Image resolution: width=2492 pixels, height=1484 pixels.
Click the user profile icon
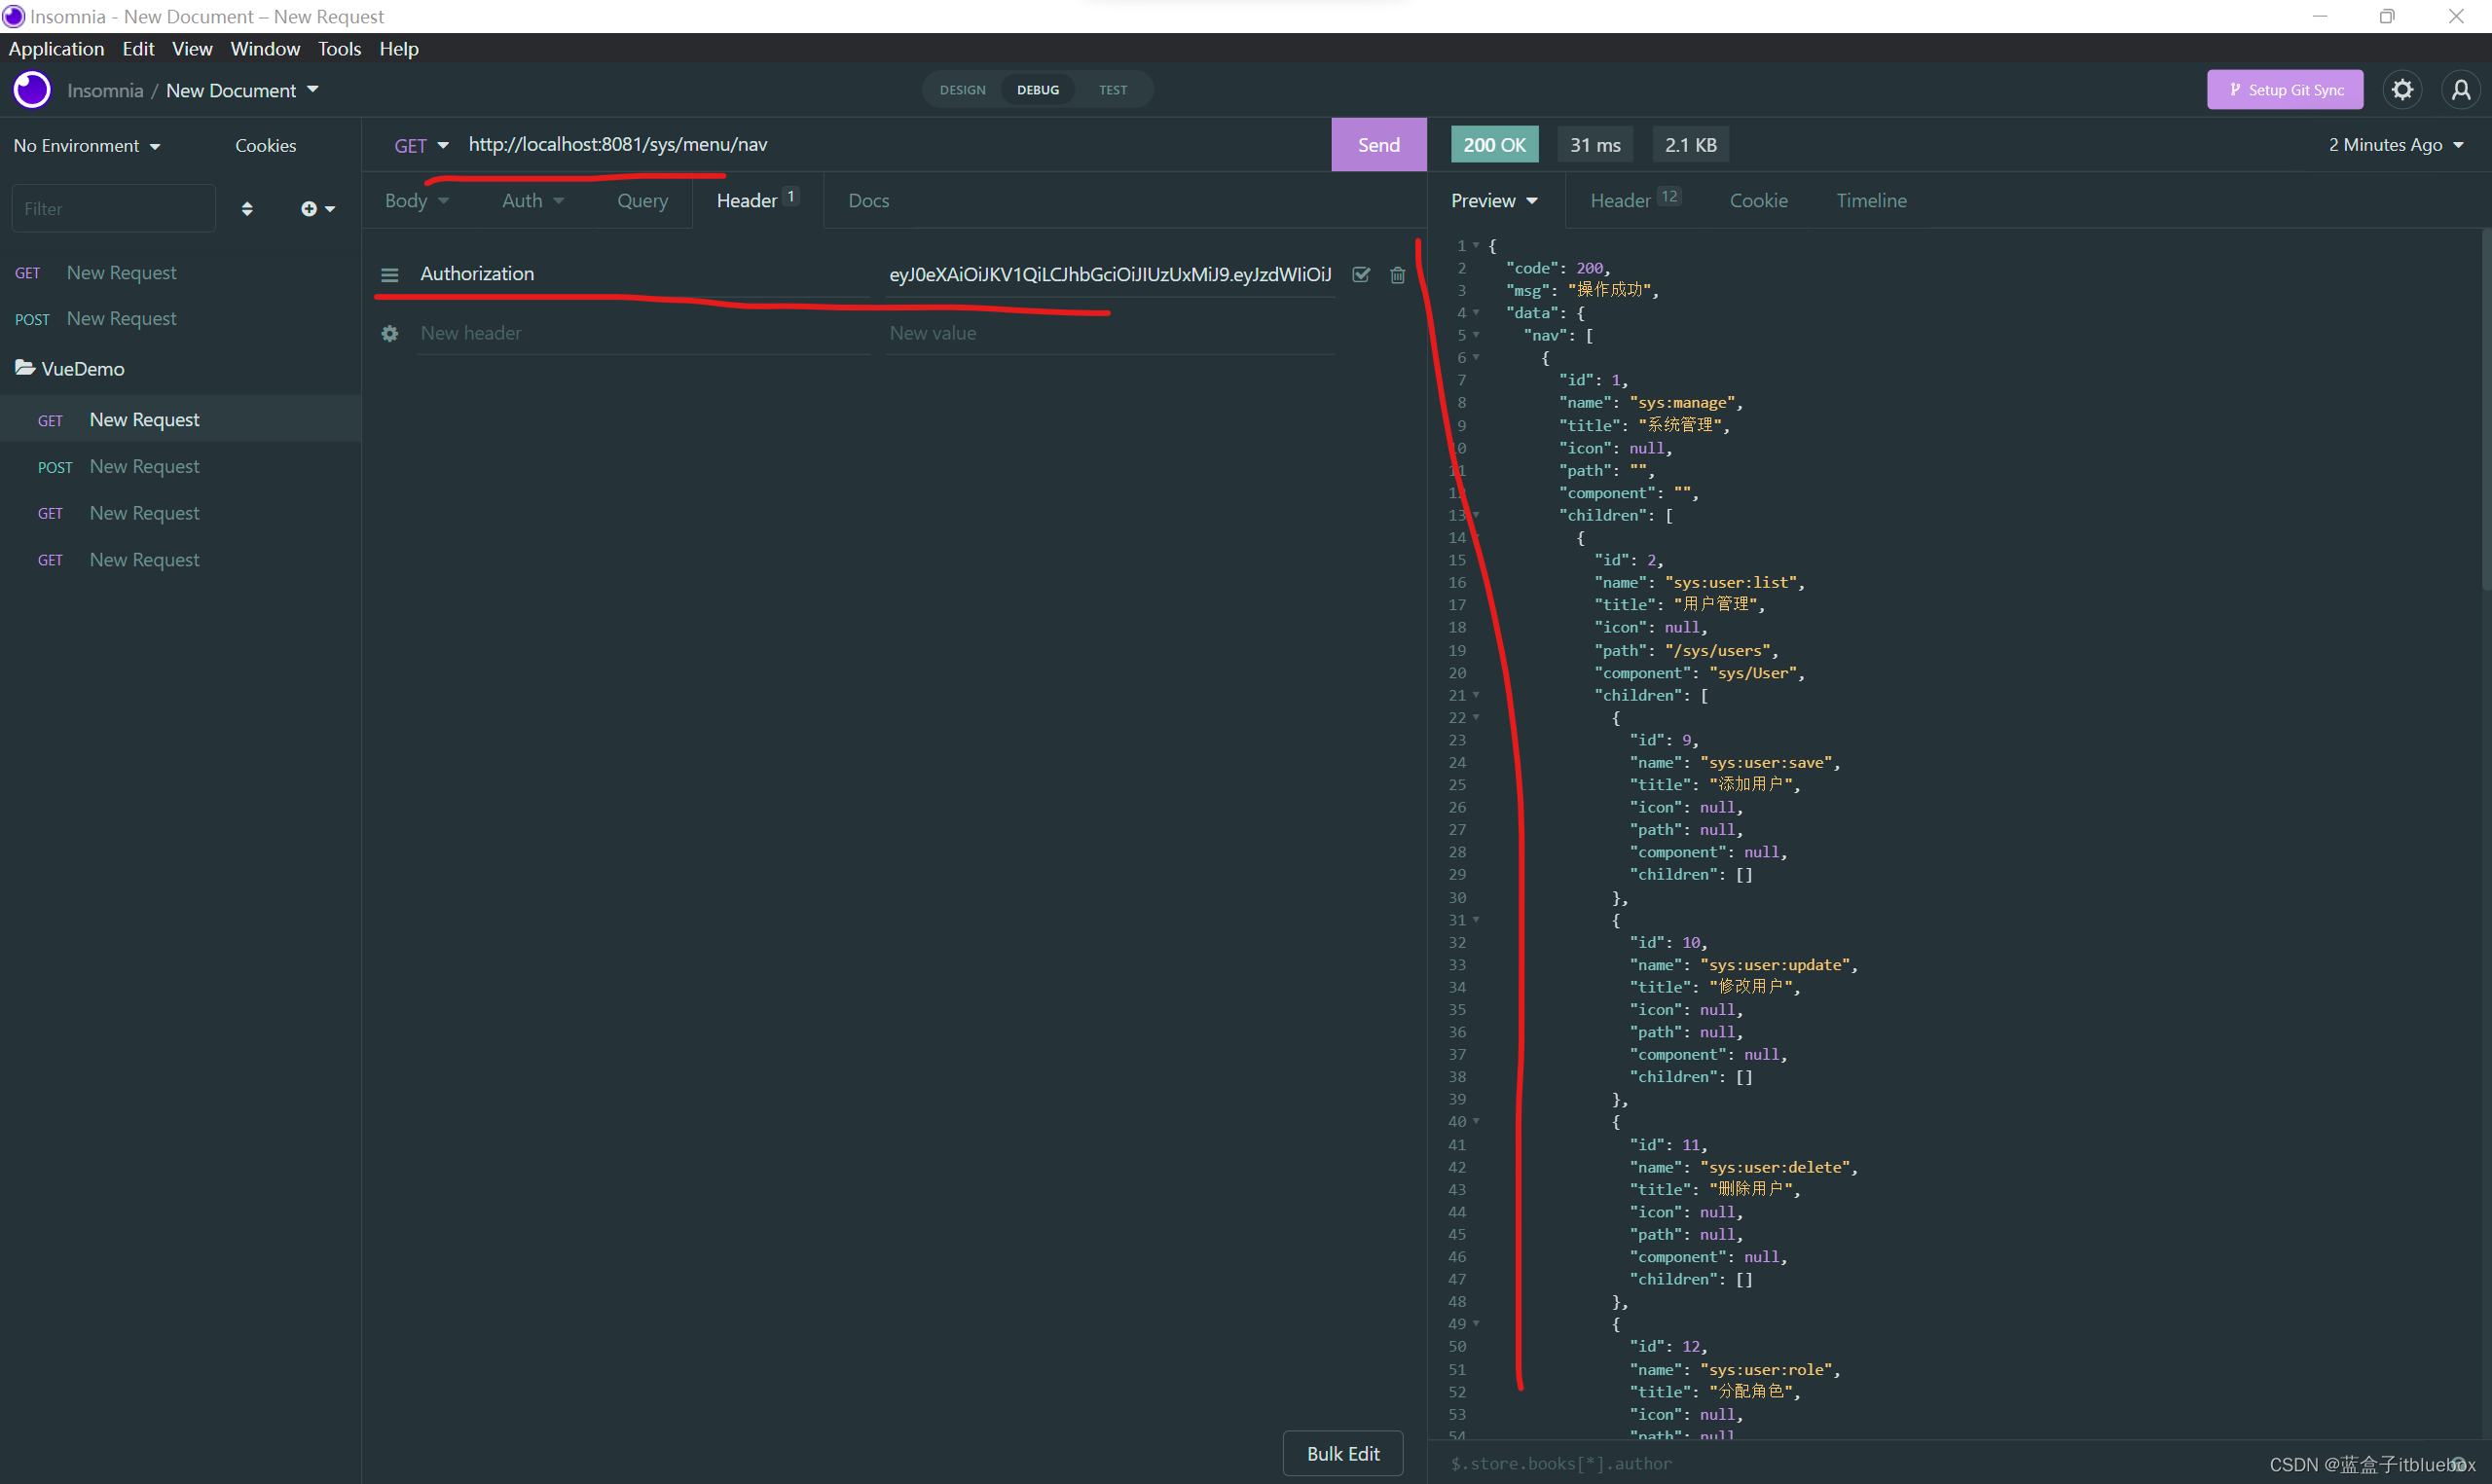coord(2462,90)
